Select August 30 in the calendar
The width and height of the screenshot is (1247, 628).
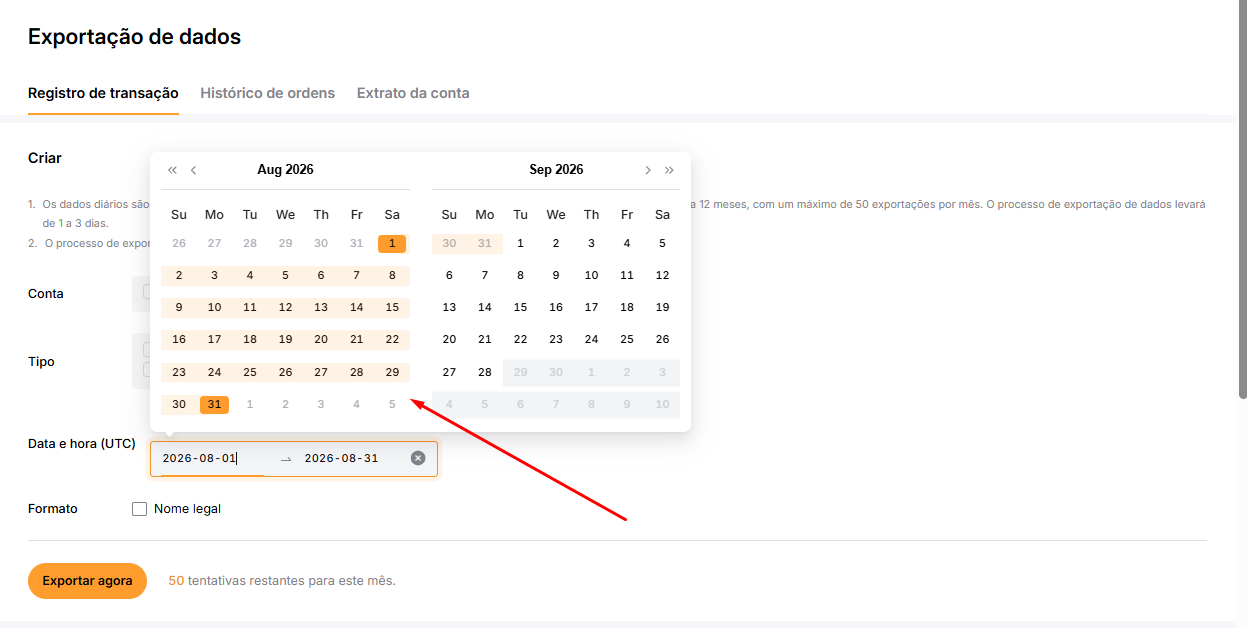point(179,404)
